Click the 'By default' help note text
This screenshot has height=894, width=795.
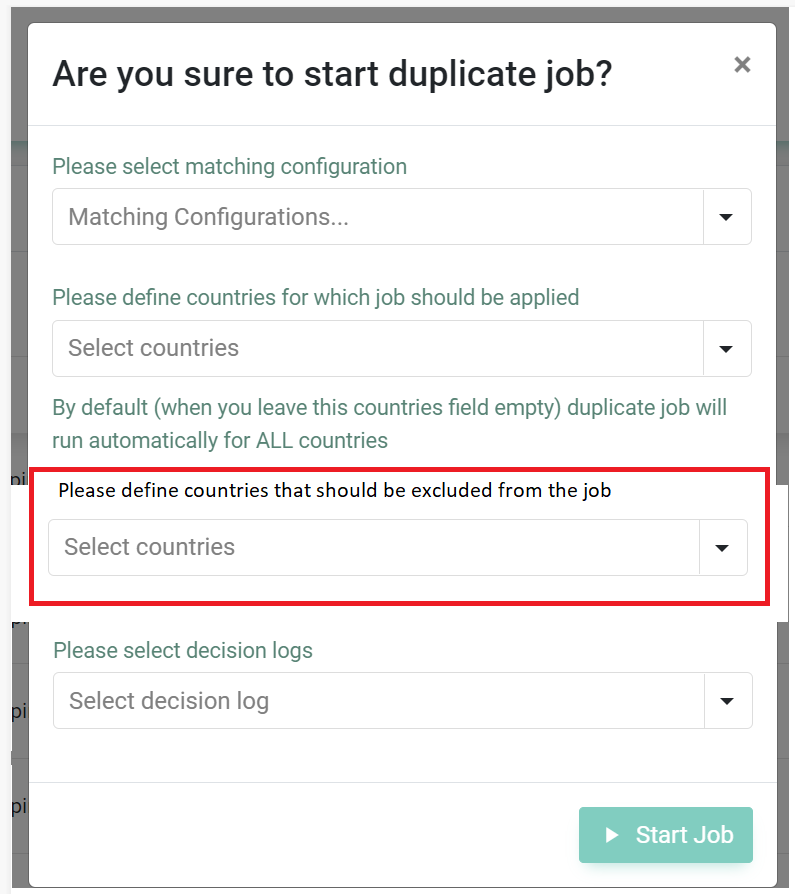click(x=389, y=408)
